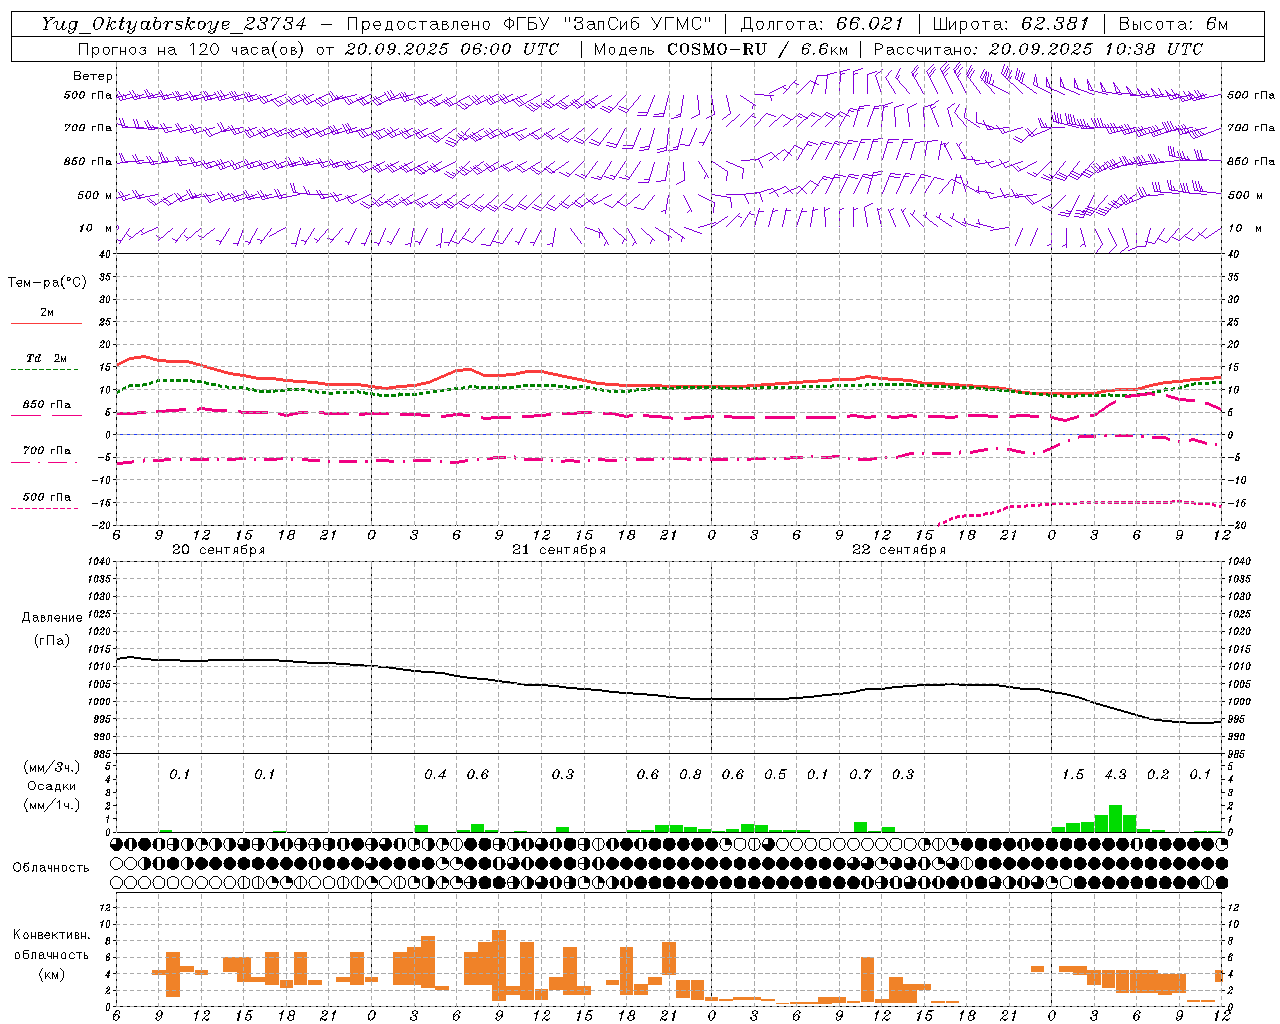1280x1024 pixels.
Task: Click the forecast start time 20.09.2025 06:00 UTC
Action: [451, 49]
